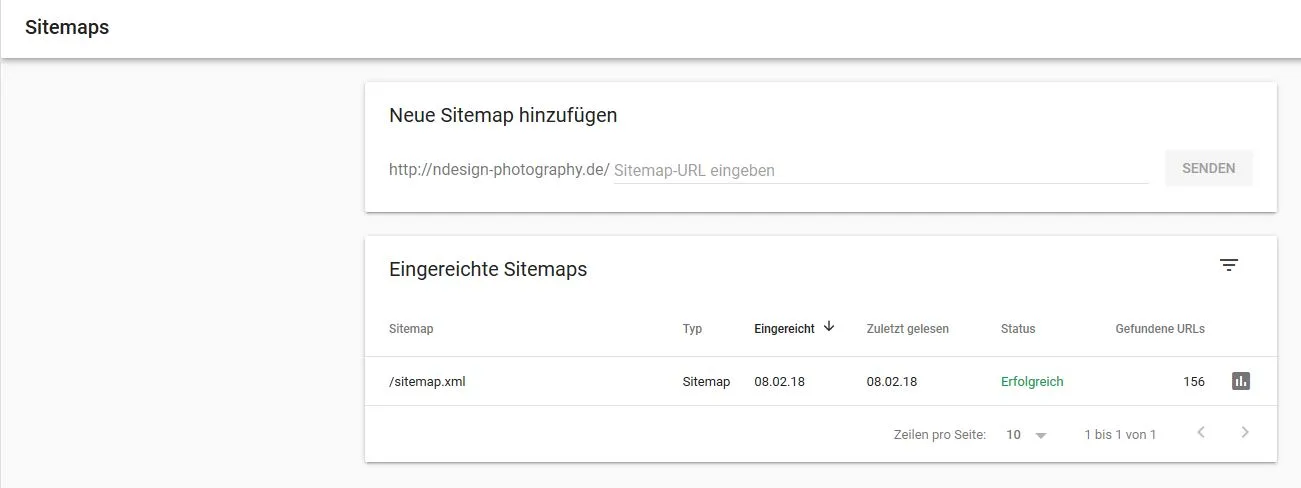Screen dimensions: 1301x488
Task: Go to next page with right chevron
Action: click(x=1245, y=433)
